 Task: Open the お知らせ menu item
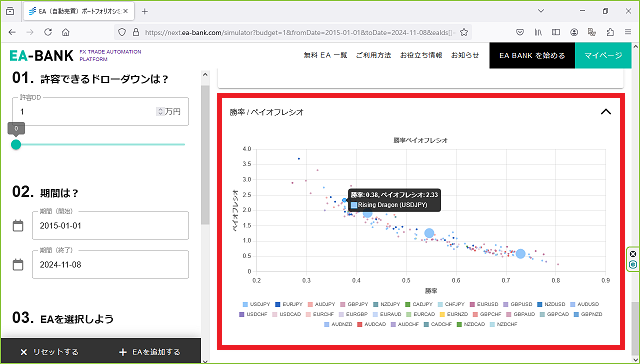pyautogui.click(x=465, y=55)
